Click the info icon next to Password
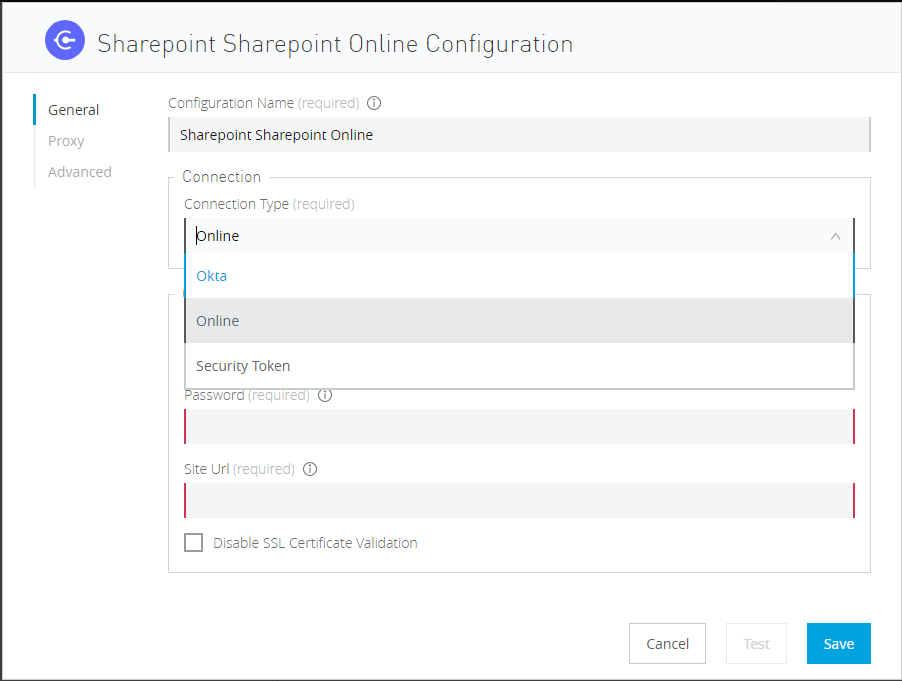Screen dimensions: 902x681 (324, 395)
